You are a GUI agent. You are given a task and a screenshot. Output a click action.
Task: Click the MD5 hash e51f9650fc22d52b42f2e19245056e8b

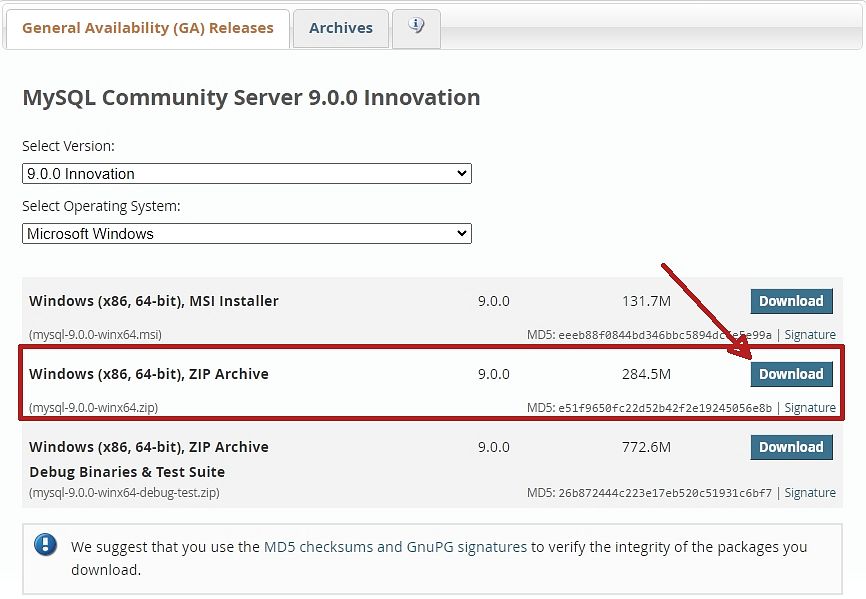click(x=665, y=408)
